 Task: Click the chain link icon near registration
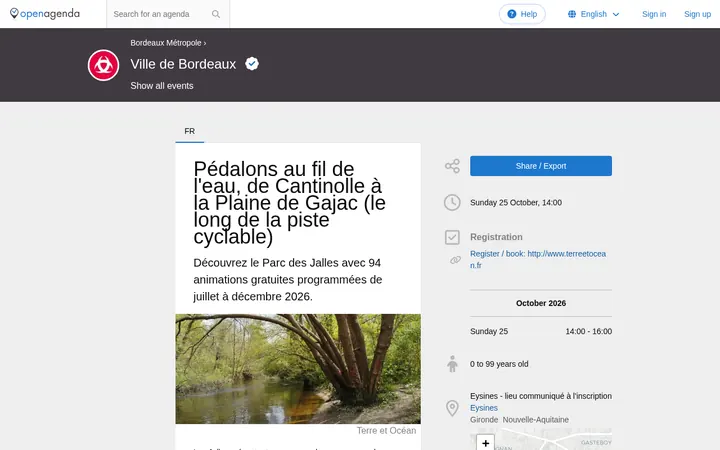(x=455, y=260)
